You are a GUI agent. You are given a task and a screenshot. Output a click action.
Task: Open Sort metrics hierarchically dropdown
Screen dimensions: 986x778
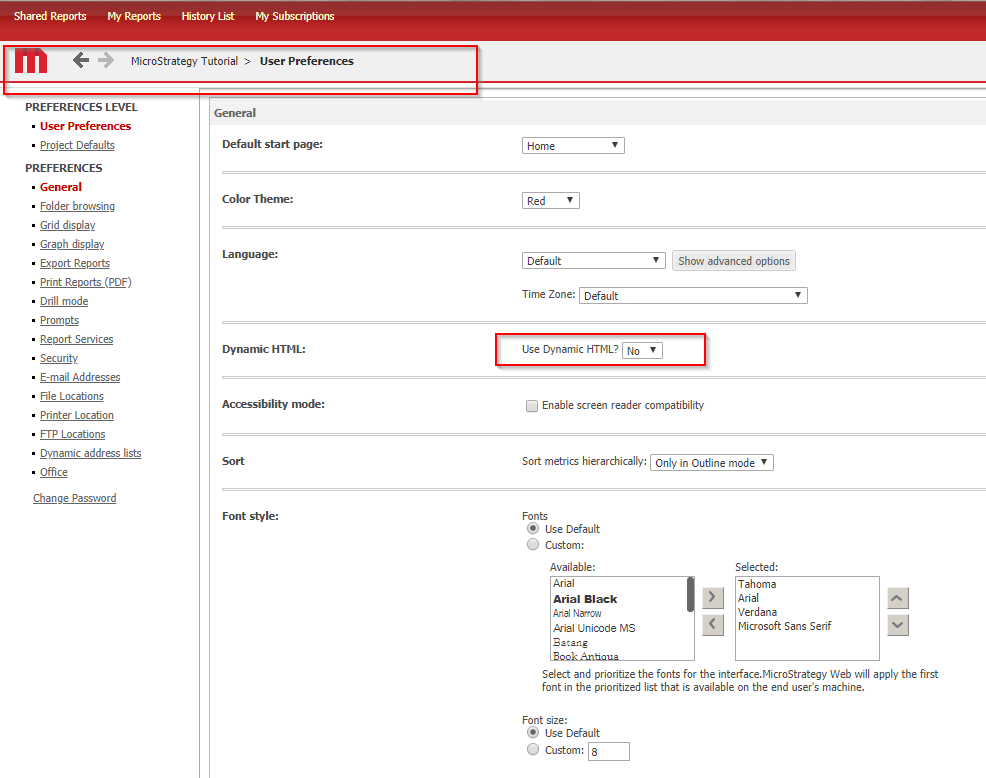click(711, 462)
